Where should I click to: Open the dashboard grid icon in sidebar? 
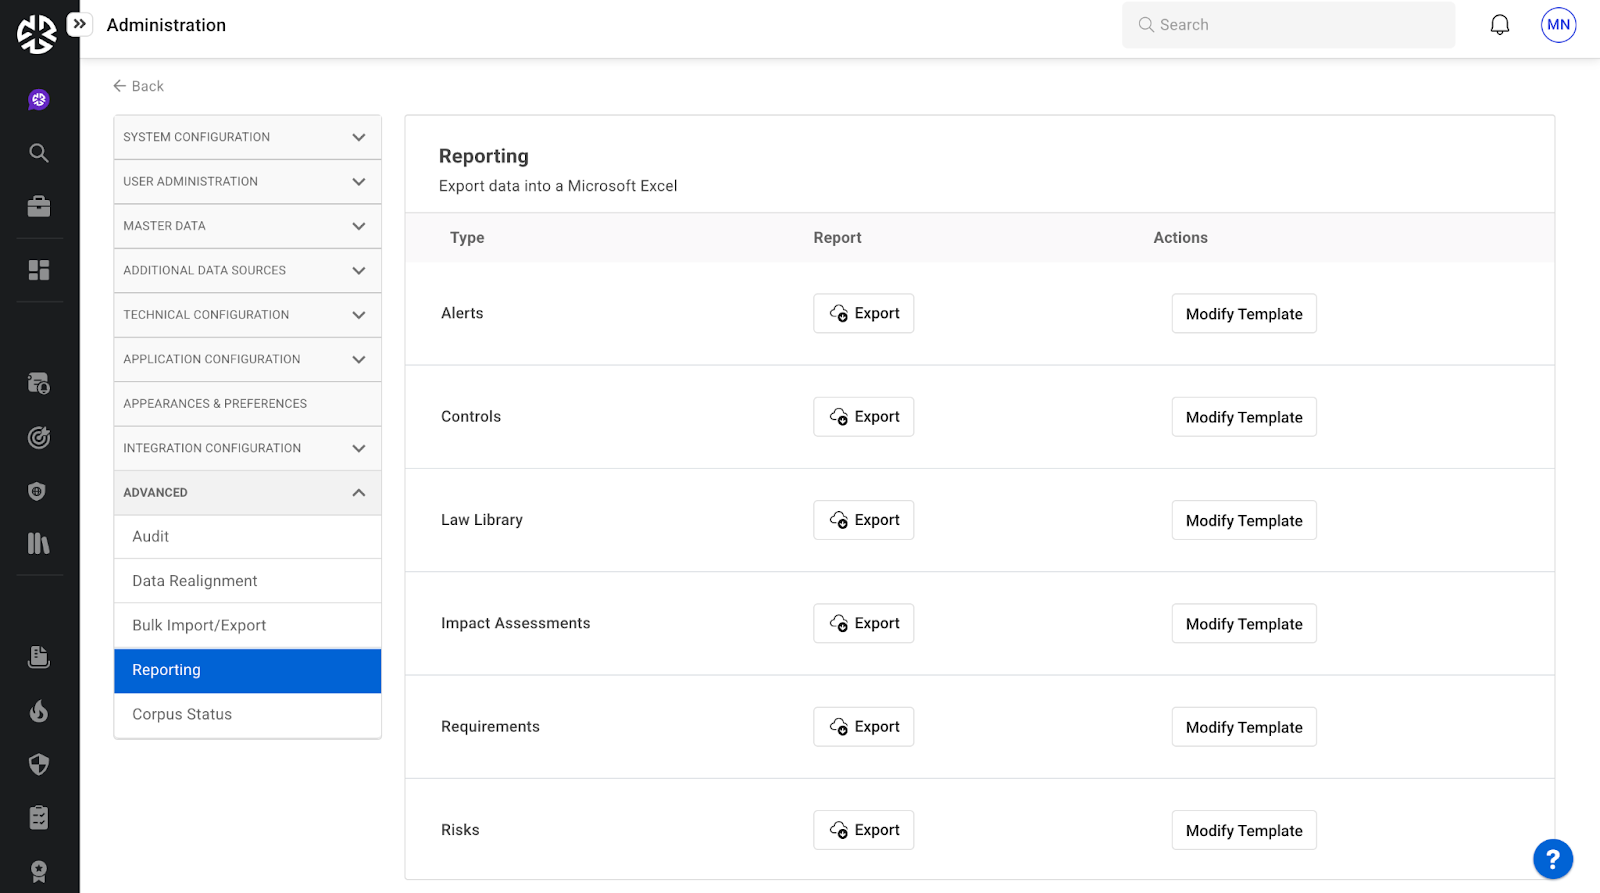39,270
